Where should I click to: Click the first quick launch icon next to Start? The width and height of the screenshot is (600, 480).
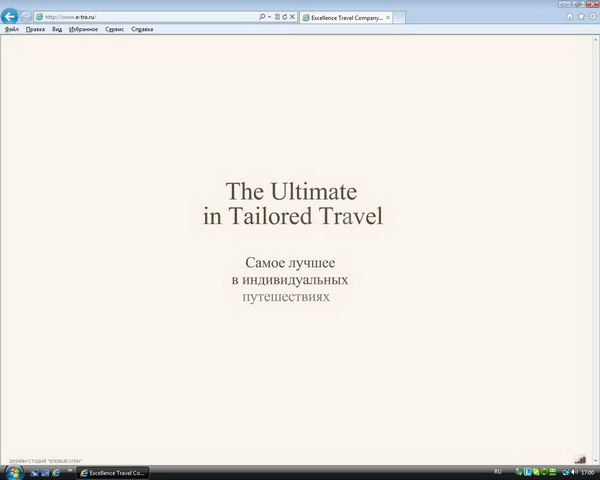34,473
